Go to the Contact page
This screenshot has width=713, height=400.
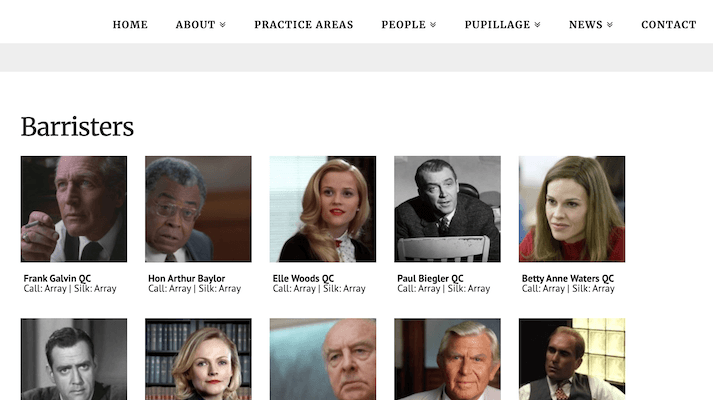click(668, 25)
